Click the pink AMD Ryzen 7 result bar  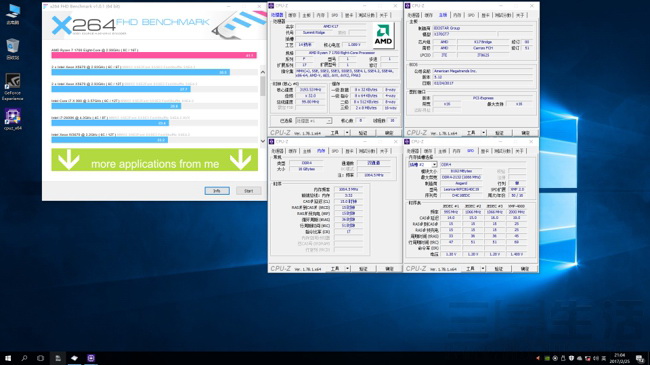(154, 55)
